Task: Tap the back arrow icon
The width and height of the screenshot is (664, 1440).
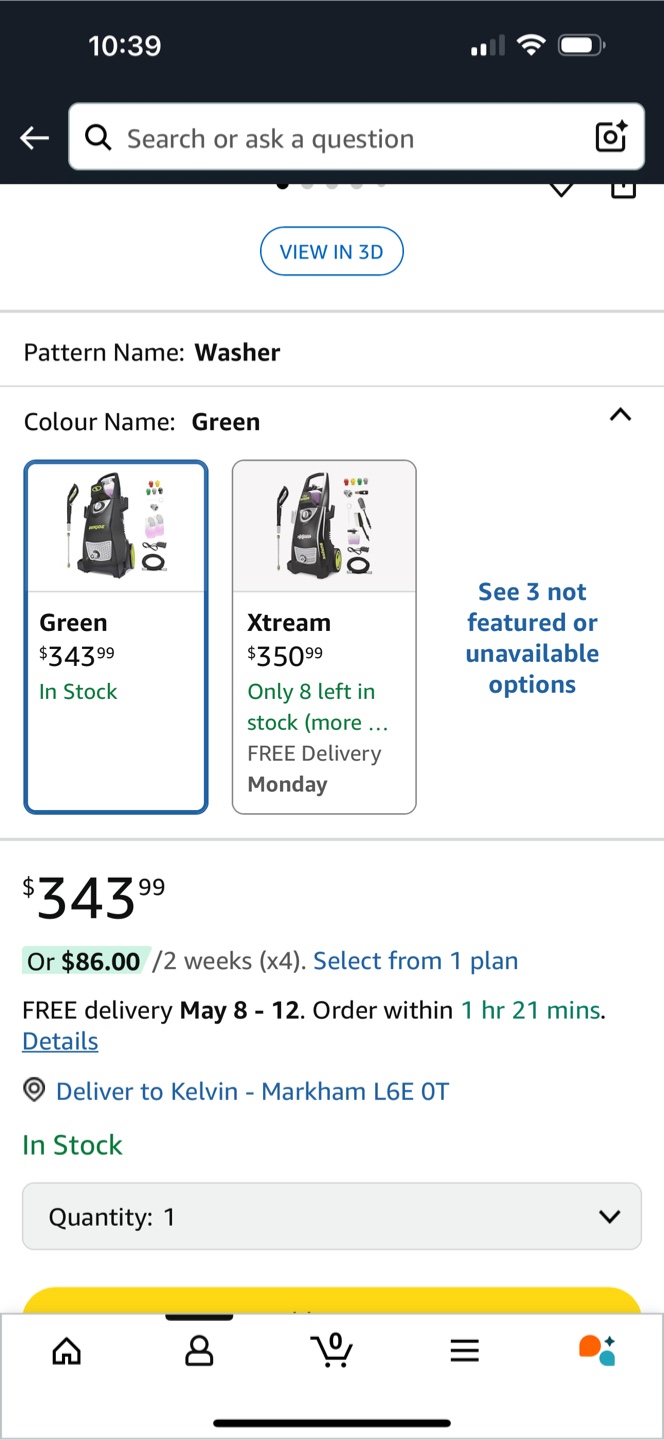Action: click(x=35, y=138)
